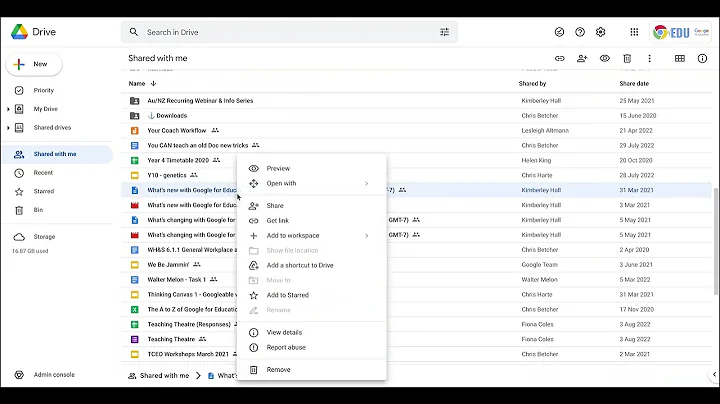Click the Share person-plus toolbar icon
Screen dimensions: 720x404
pos(582,58)
